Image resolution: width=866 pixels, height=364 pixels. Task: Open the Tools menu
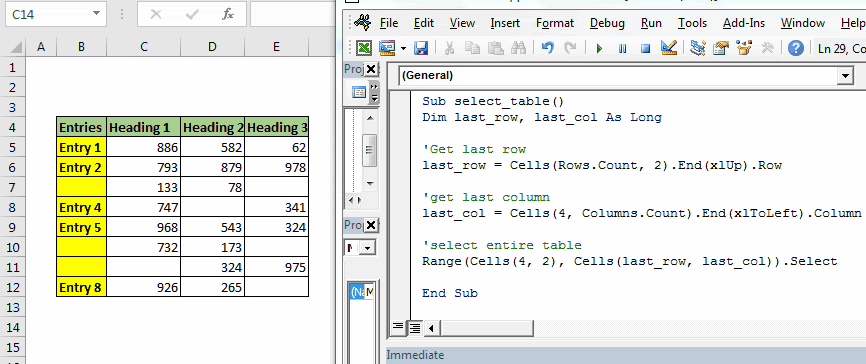coord(692,23)
